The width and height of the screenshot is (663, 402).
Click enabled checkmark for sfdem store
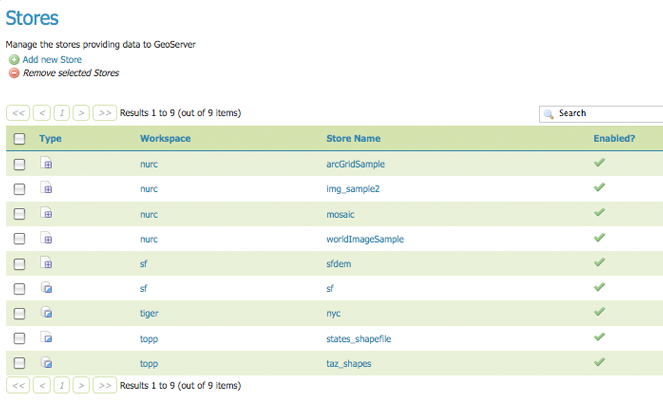click(599, 262)
